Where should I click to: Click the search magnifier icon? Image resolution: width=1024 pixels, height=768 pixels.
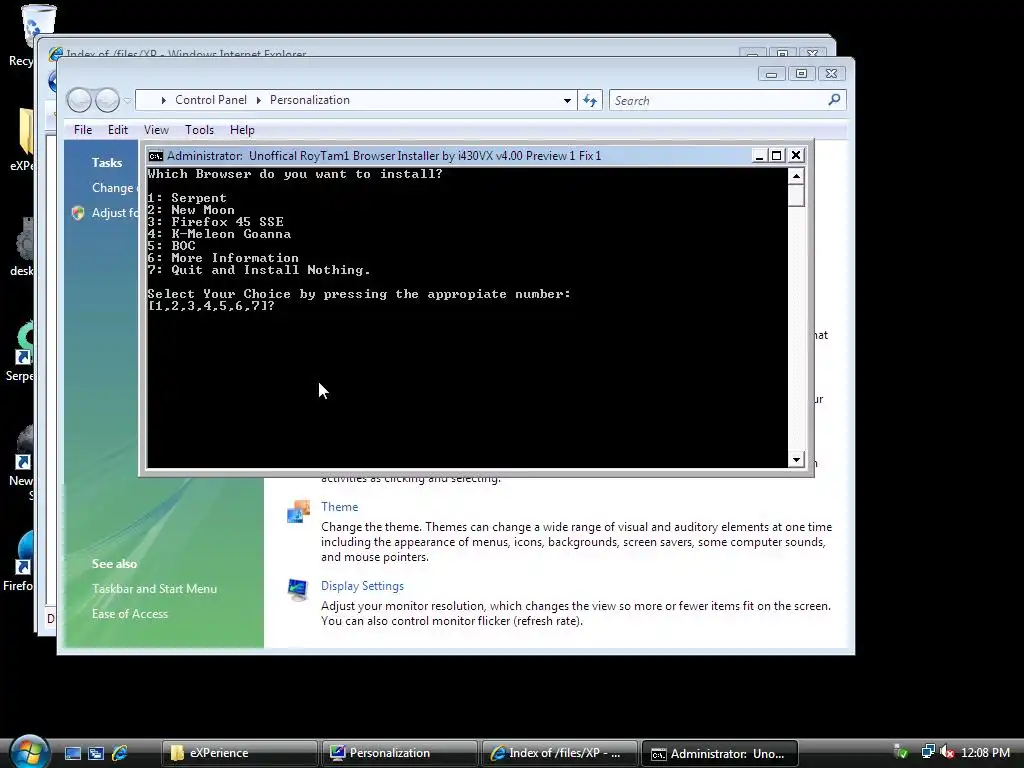pyautogui.click(x=834, y=100)
